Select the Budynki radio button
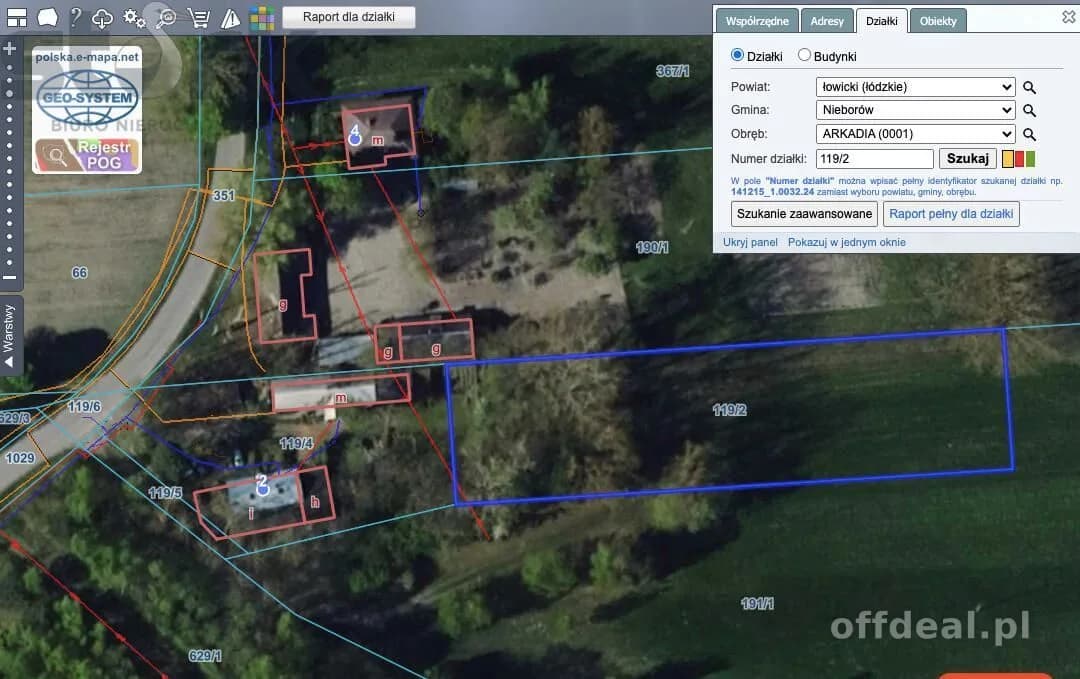The image size is (1080, 679). click(804, 55)
